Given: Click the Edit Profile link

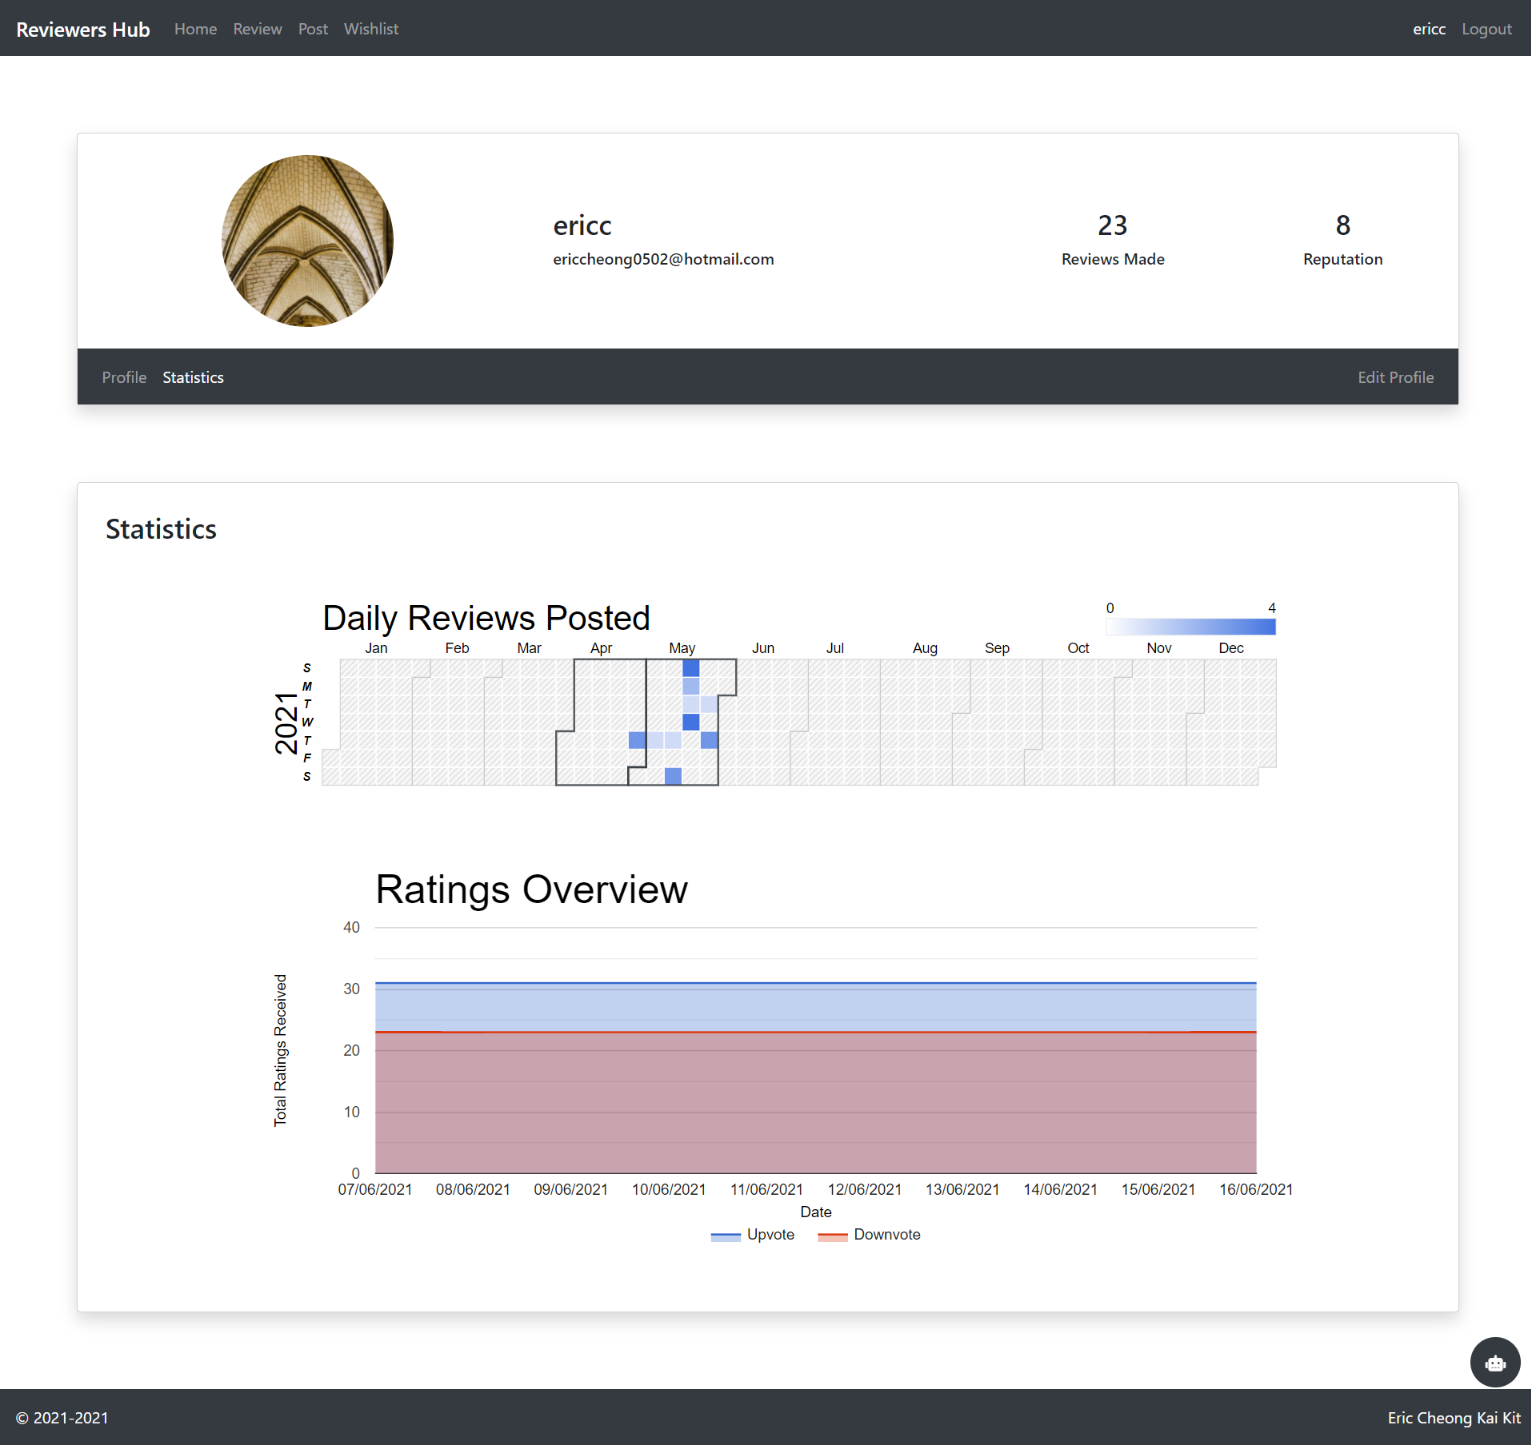Looking at the screenshot, I should click(x=1395, y=377).
